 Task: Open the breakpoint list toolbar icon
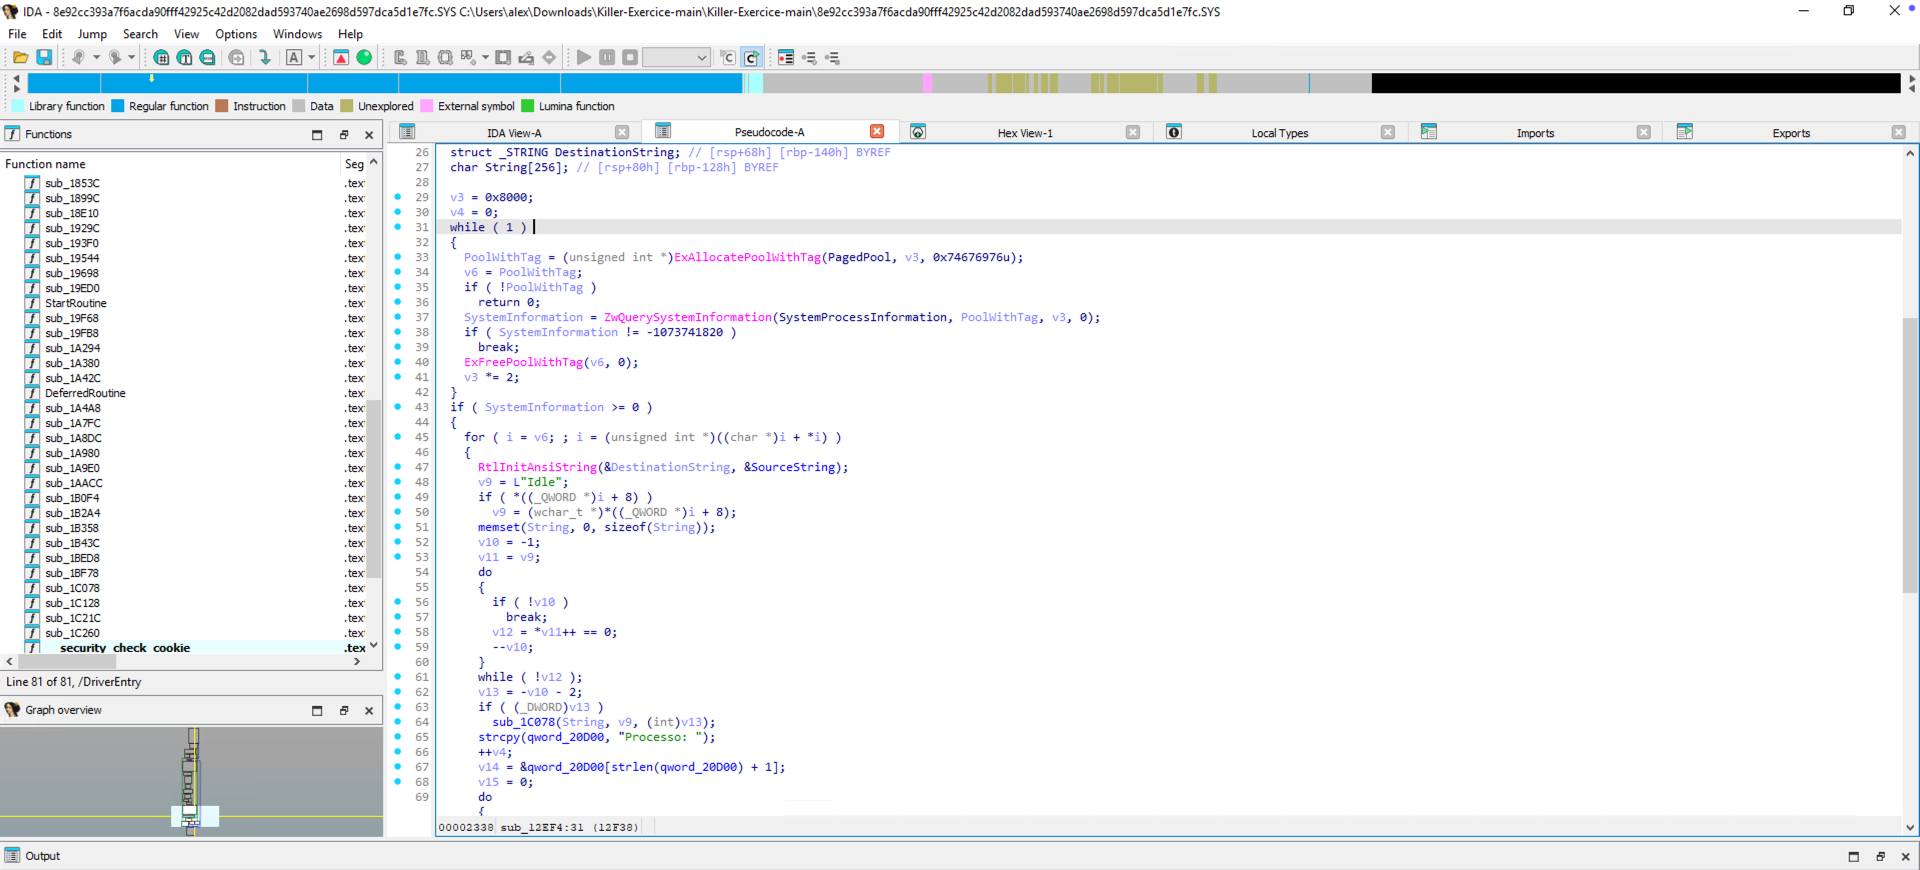click(786, 58)
